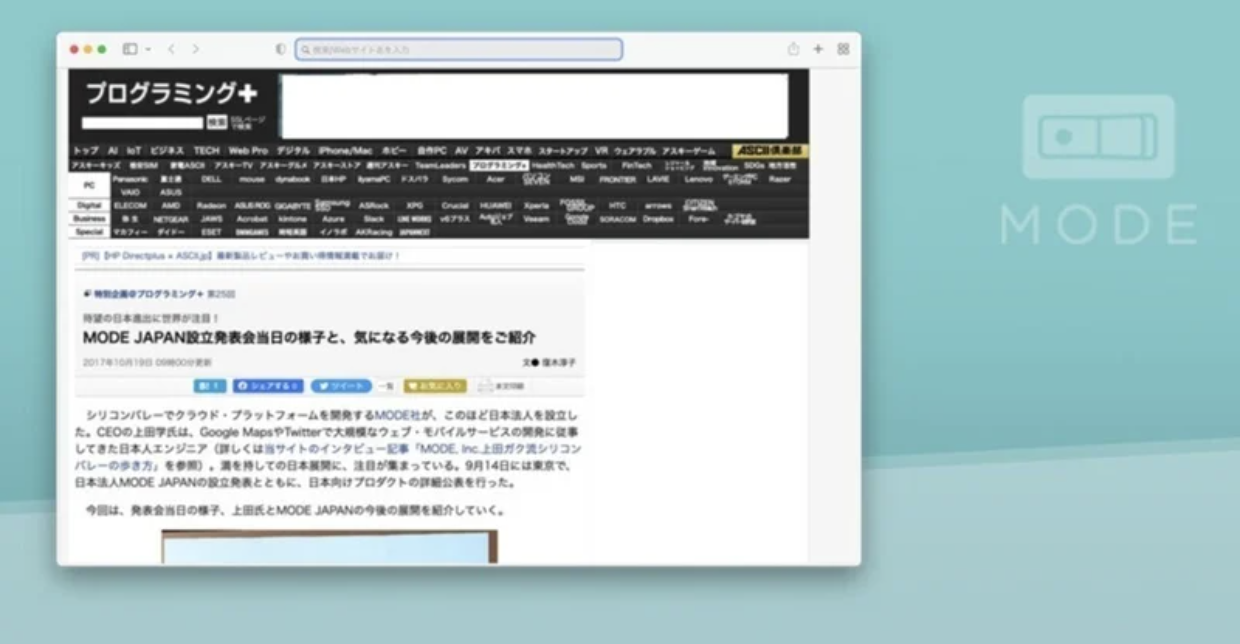Click the Twitter tweet button
Viewport: 1240px width, 644px height.
coord(340,386)
